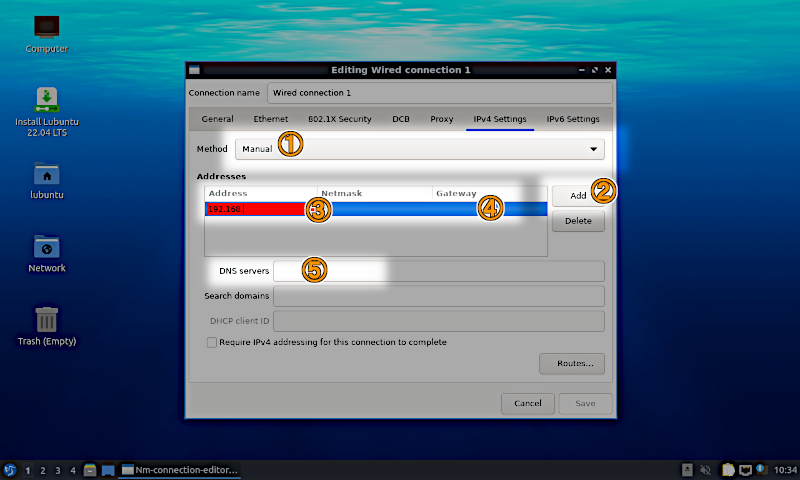The image size is (800, 480).
Task: Open the Method dropdown showing Manual
Action: coord(419,149)
